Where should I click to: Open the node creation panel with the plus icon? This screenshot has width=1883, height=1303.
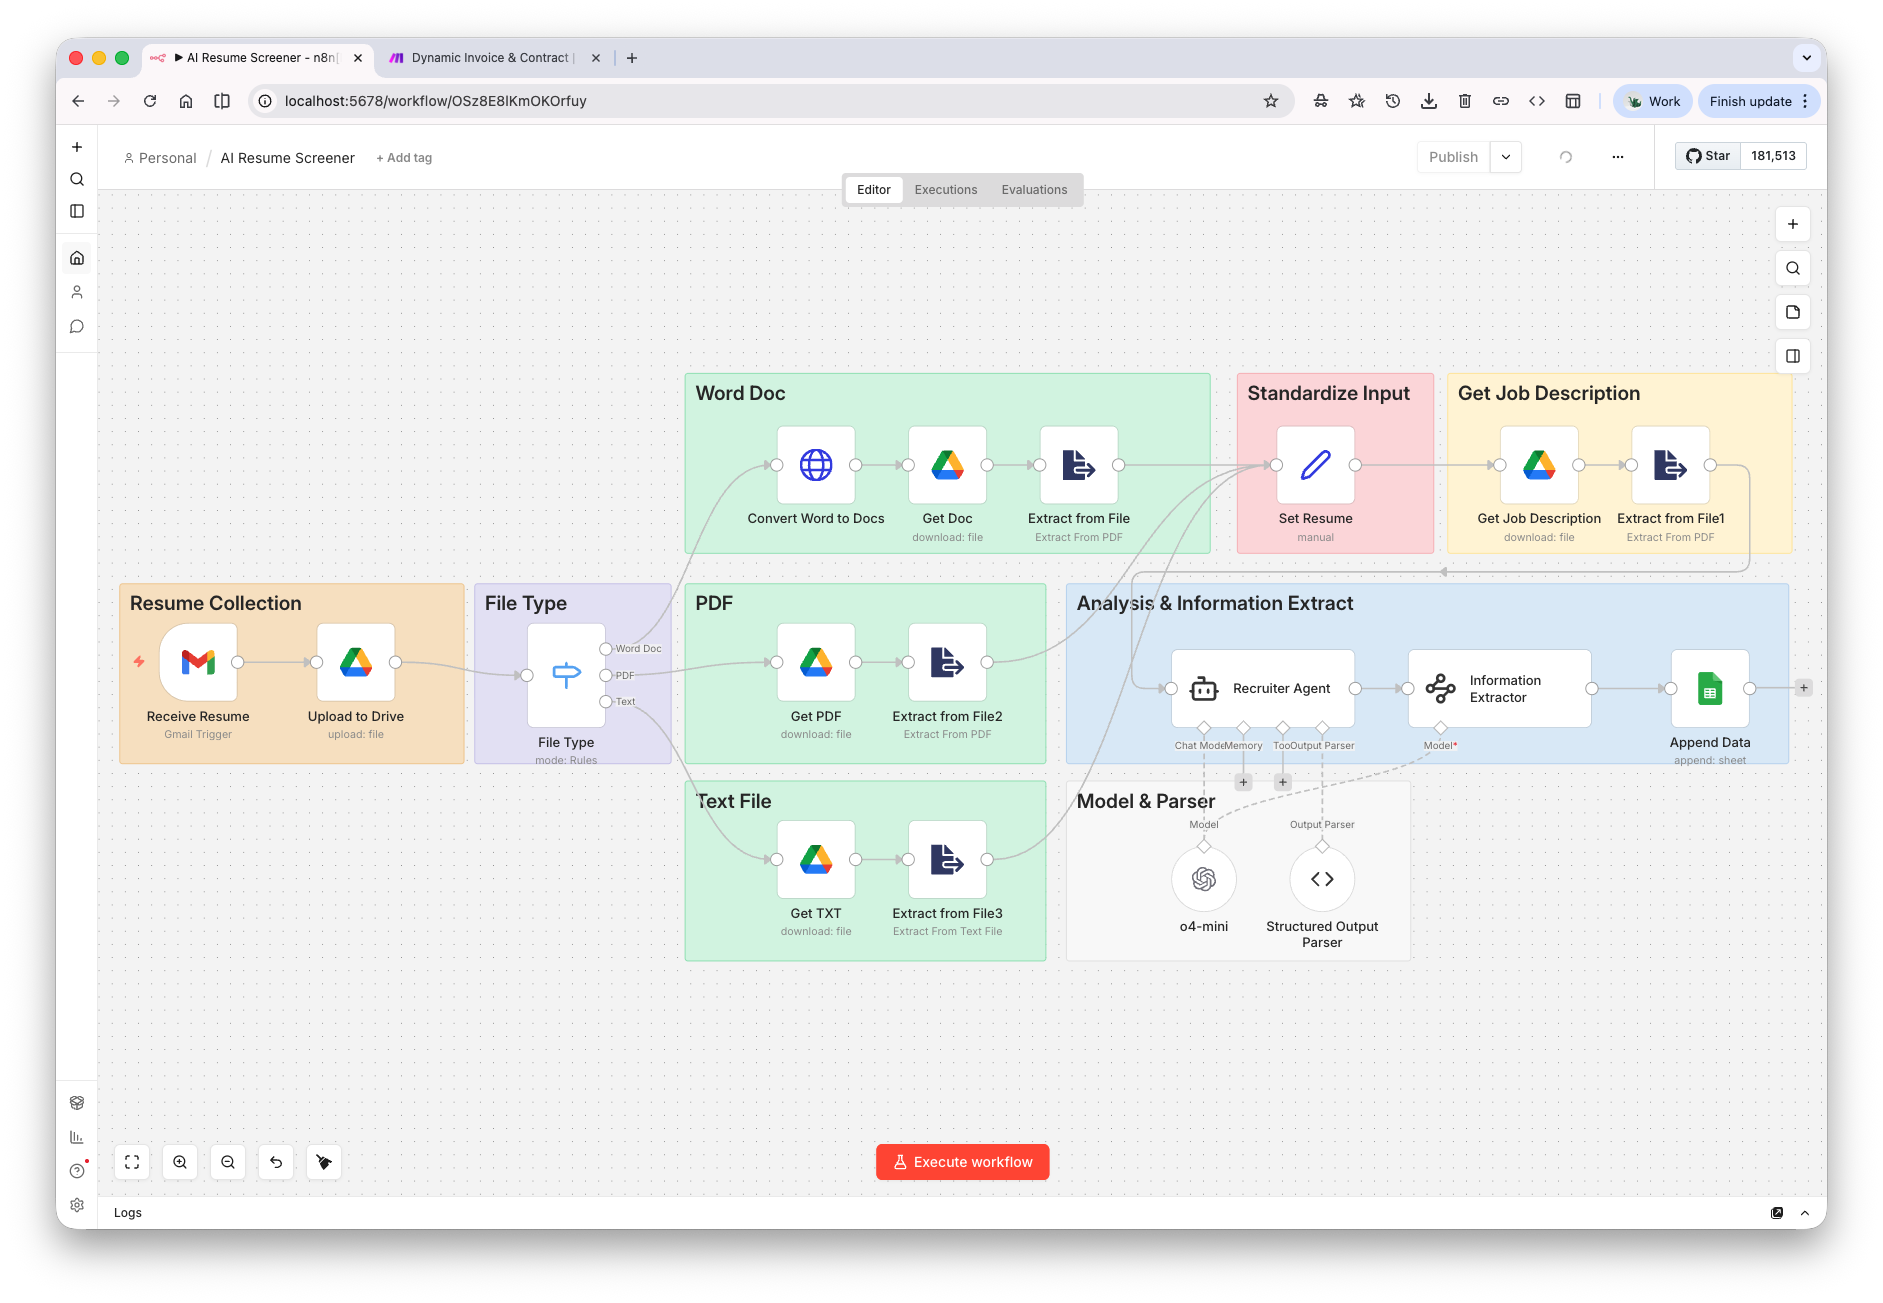click(1793, 224)
